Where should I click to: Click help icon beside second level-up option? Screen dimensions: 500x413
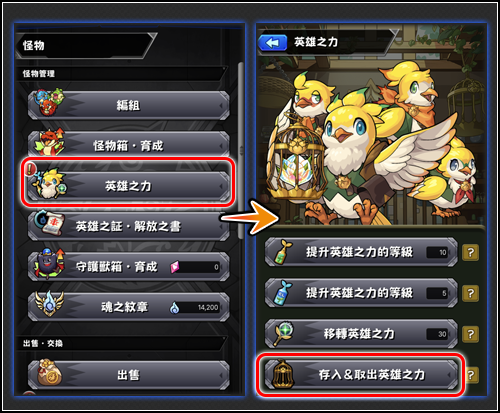click(470, 293)
